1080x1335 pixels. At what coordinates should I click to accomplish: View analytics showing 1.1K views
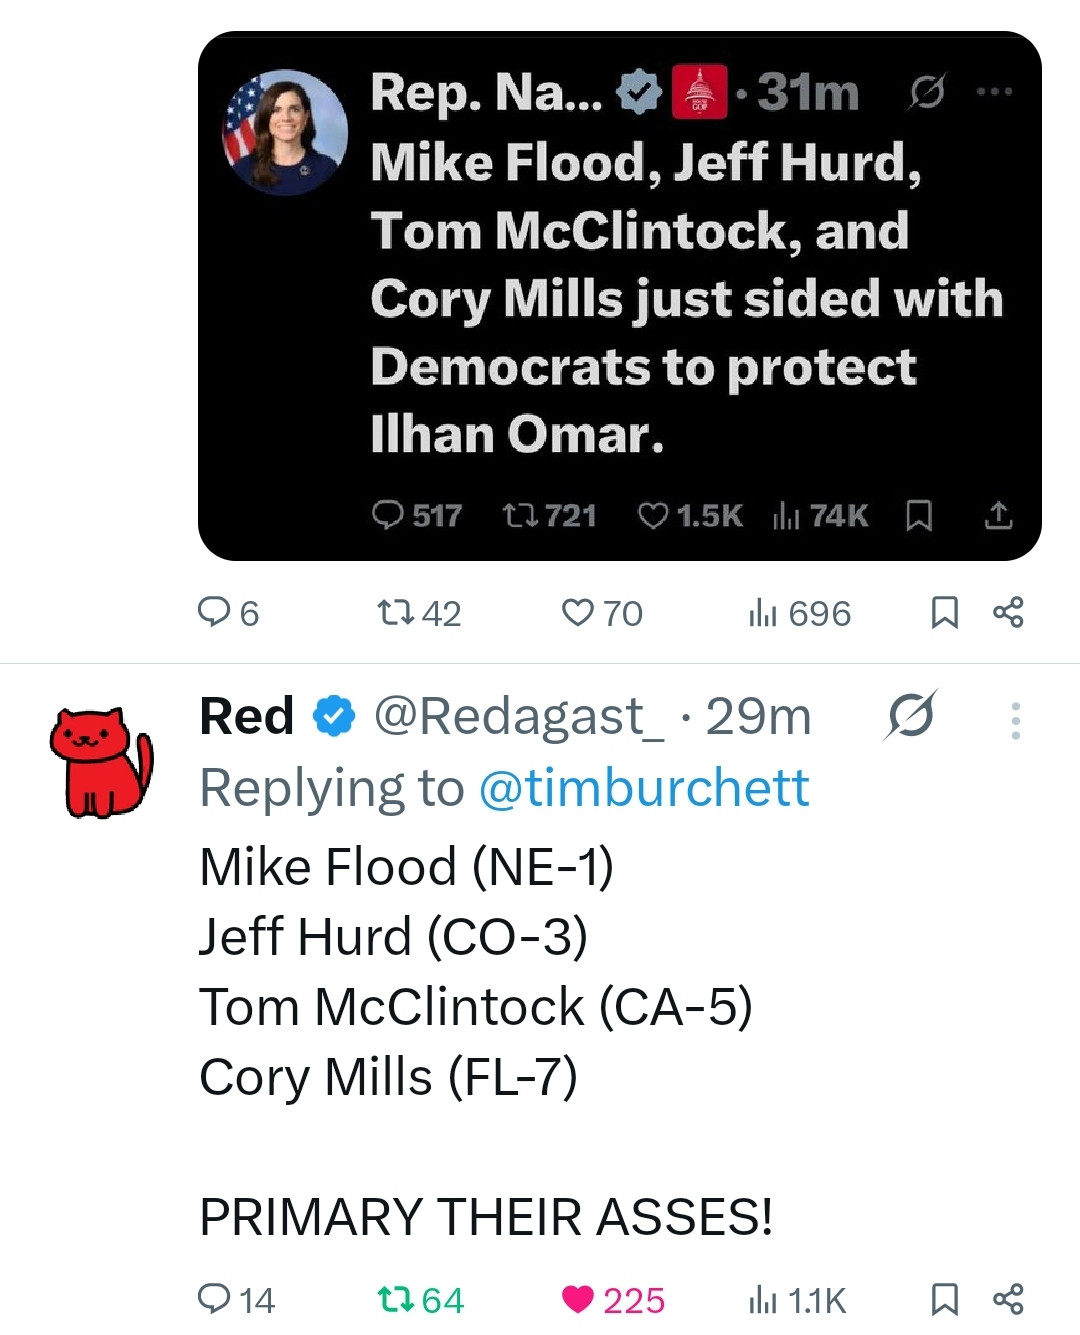pyautogui.click(x=797, y=1300)
